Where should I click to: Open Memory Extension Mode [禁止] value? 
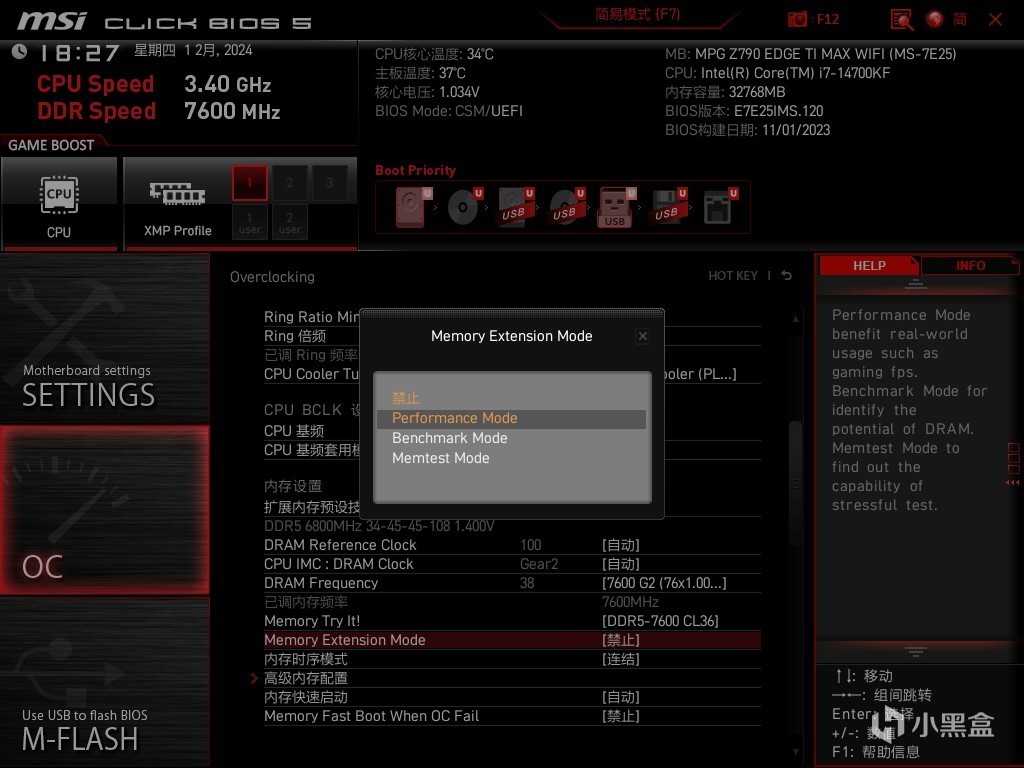click(620, 640)
